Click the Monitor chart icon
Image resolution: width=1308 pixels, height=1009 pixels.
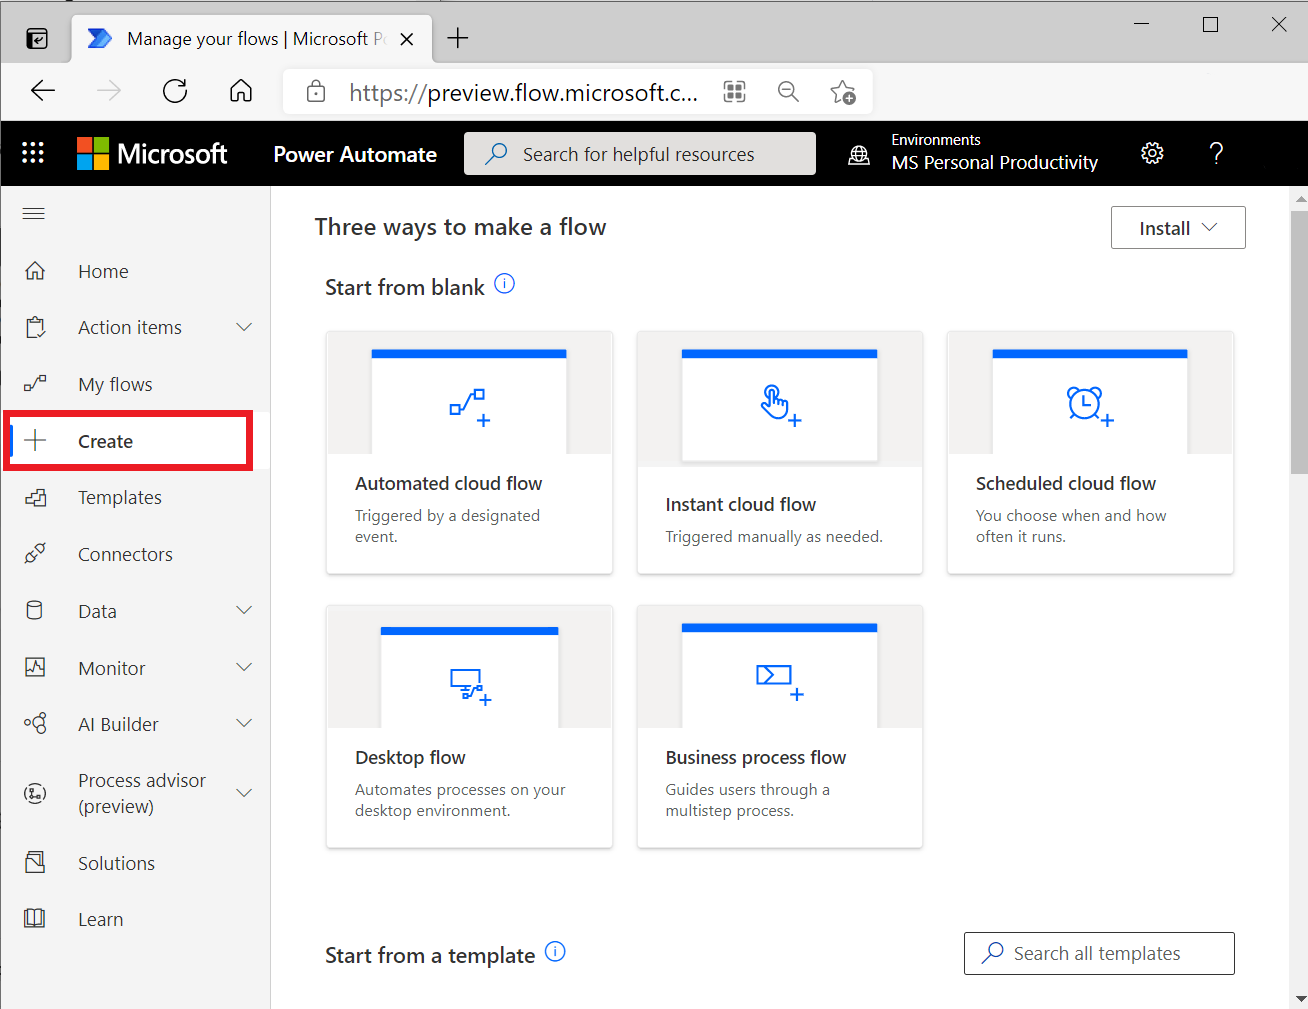coord(35,667)
